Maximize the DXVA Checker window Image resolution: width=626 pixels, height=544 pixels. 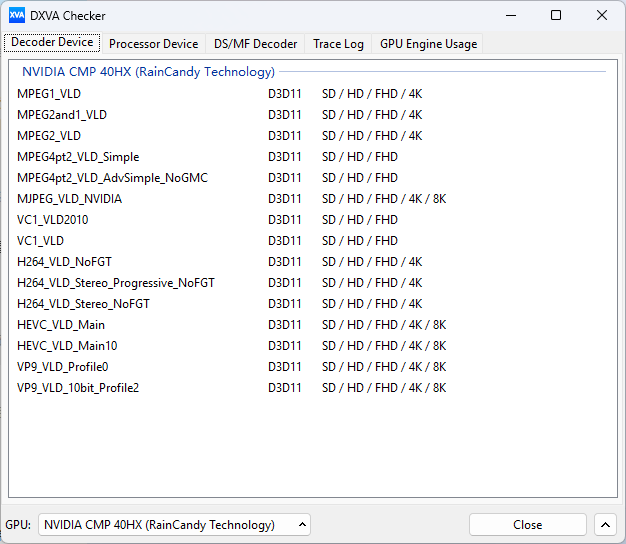pos(556,16)
